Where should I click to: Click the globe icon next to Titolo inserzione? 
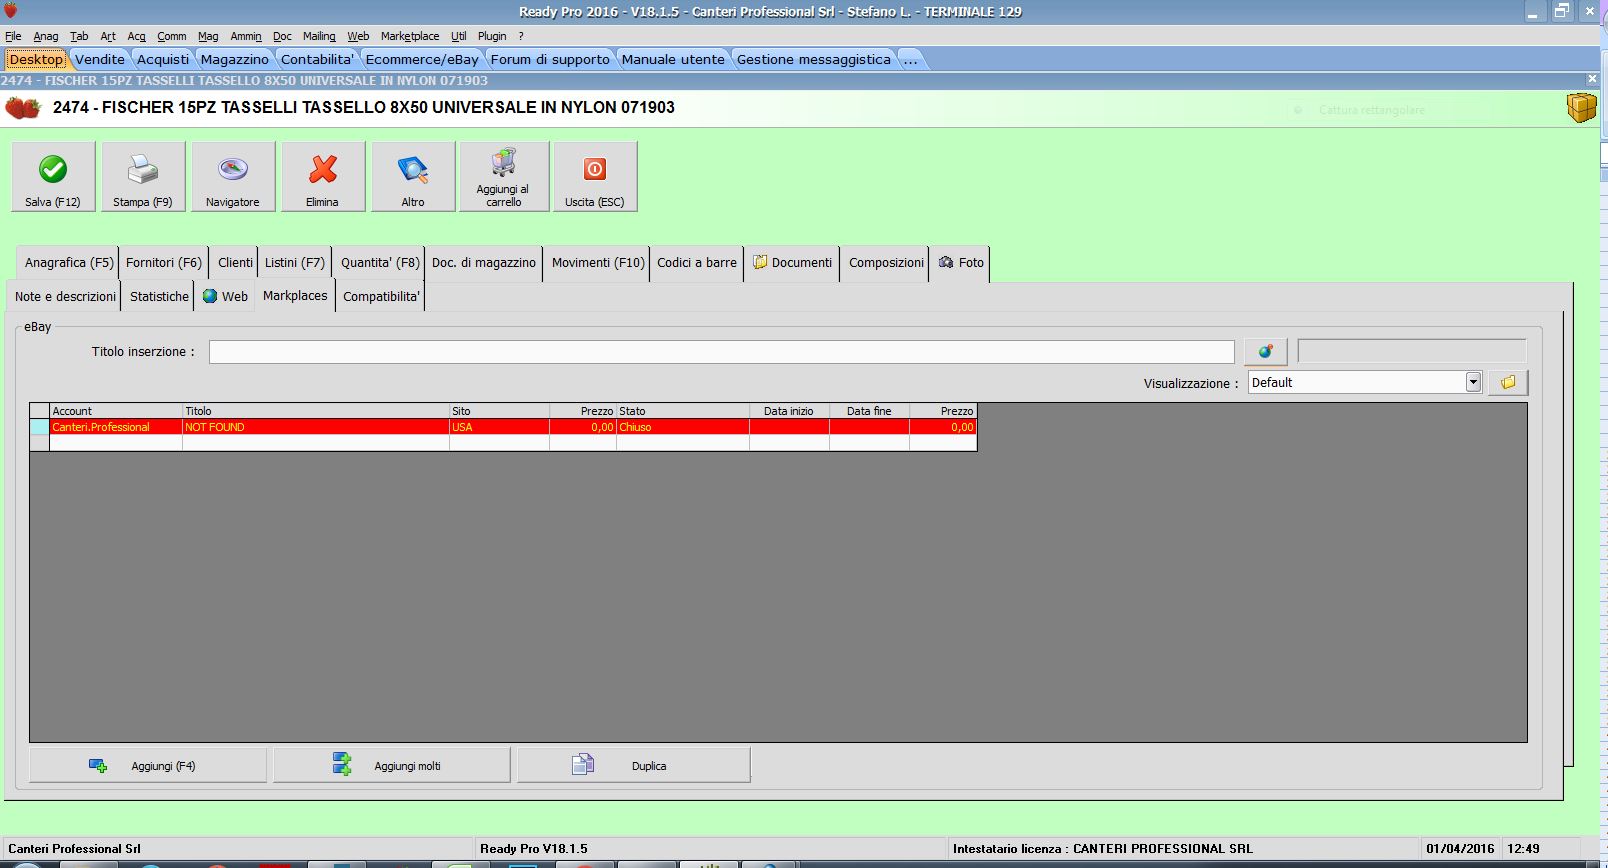1265,352
